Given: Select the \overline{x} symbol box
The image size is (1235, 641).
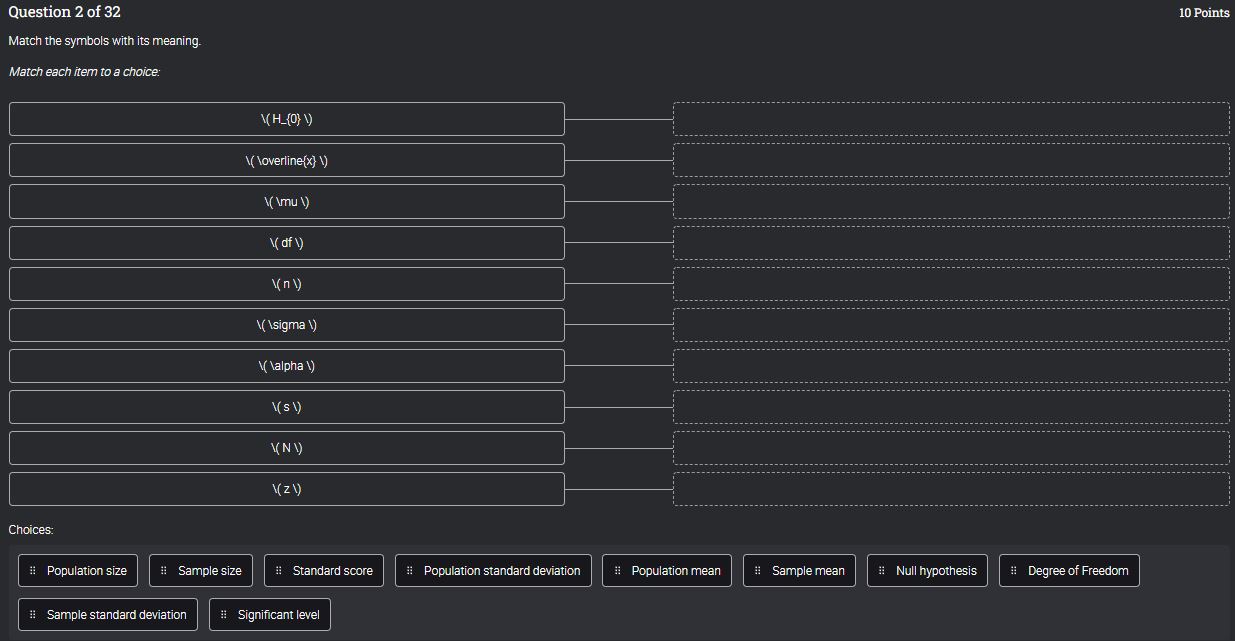Looking at the screenshot, I should (286, 160).
